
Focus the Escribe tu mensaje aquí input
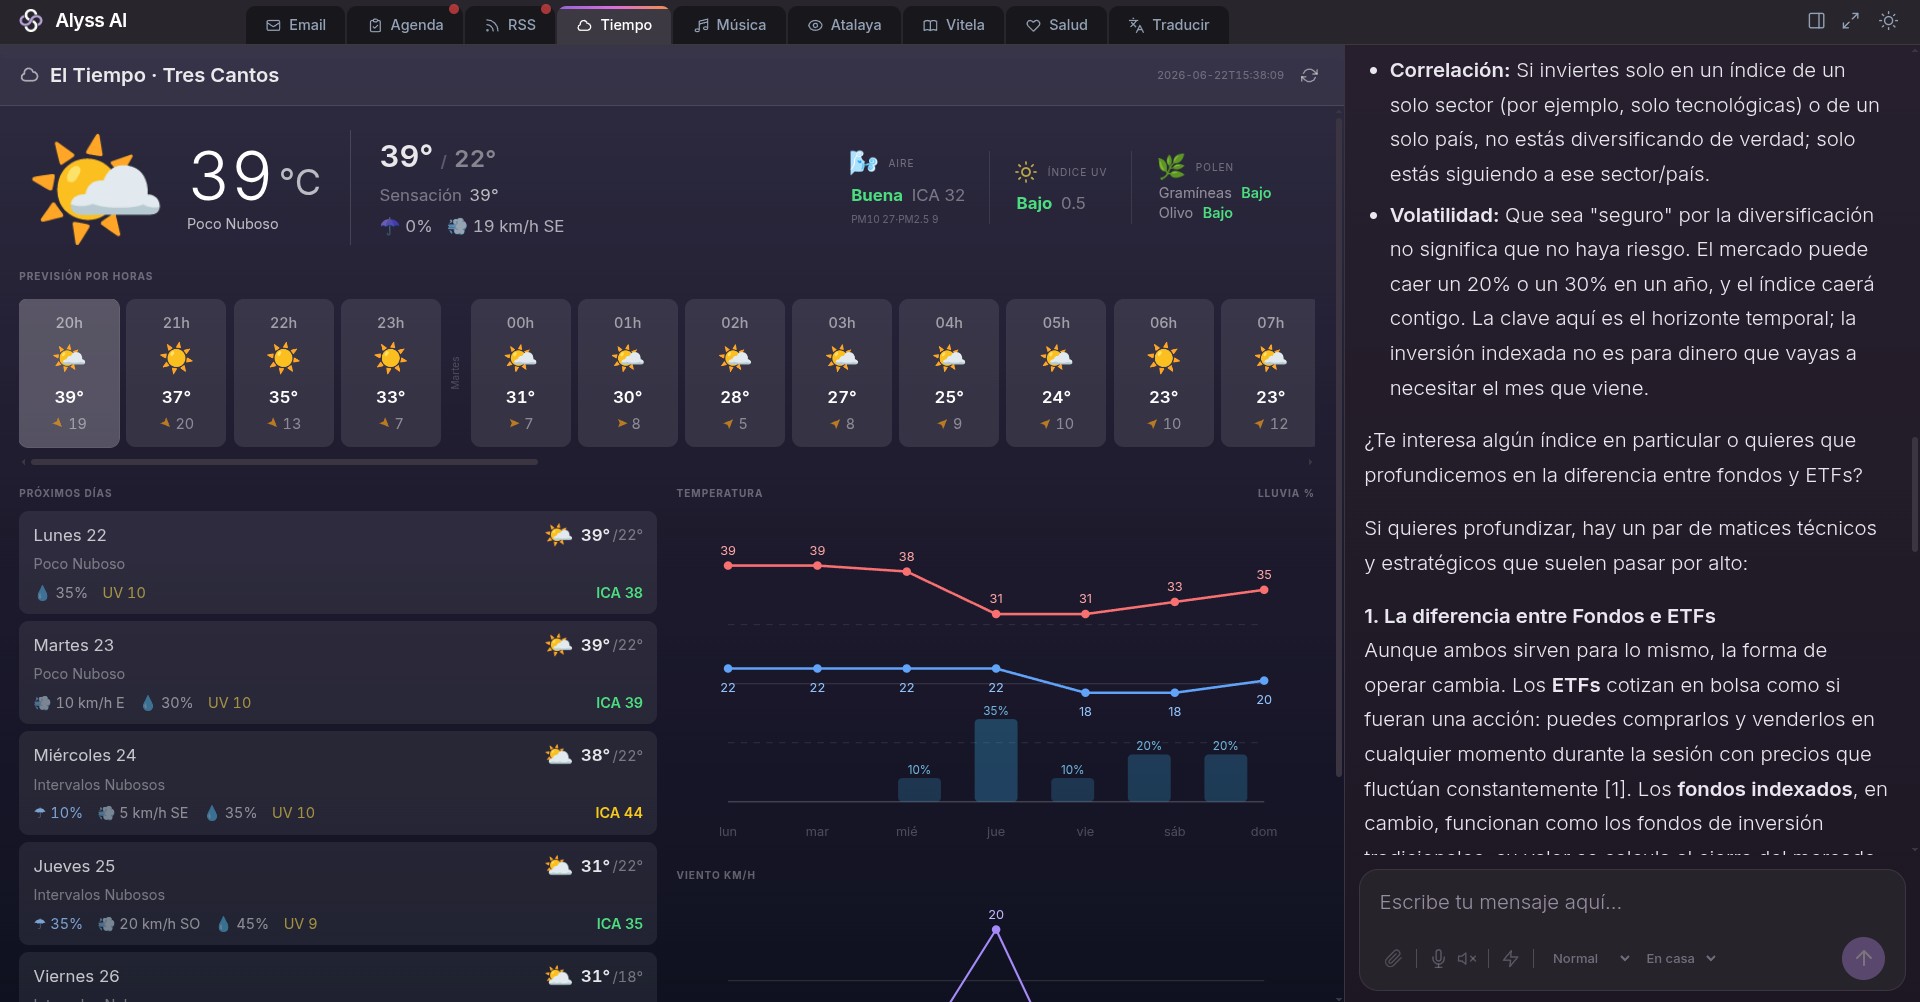click(1632, 903)
